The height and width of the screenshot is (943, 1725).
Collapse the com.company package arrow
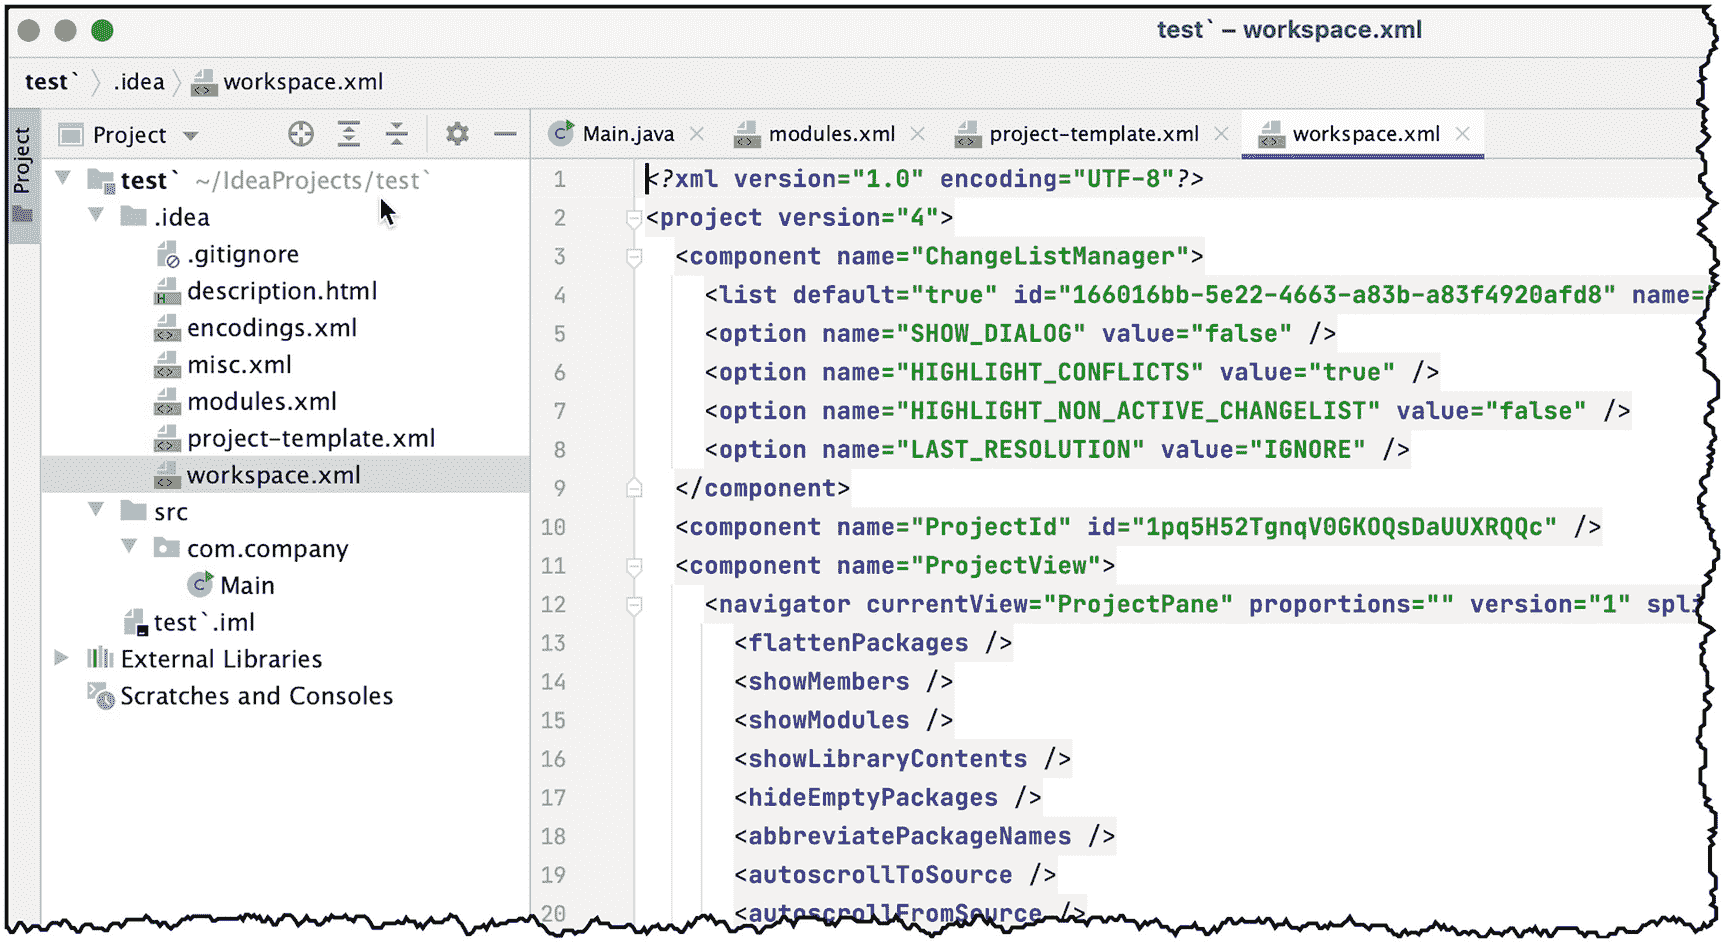point(129,547)
